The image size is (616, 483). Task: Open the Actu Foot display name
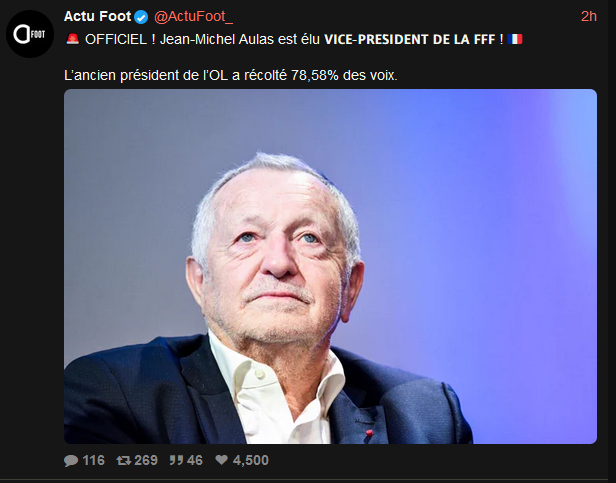coord(97,17)
